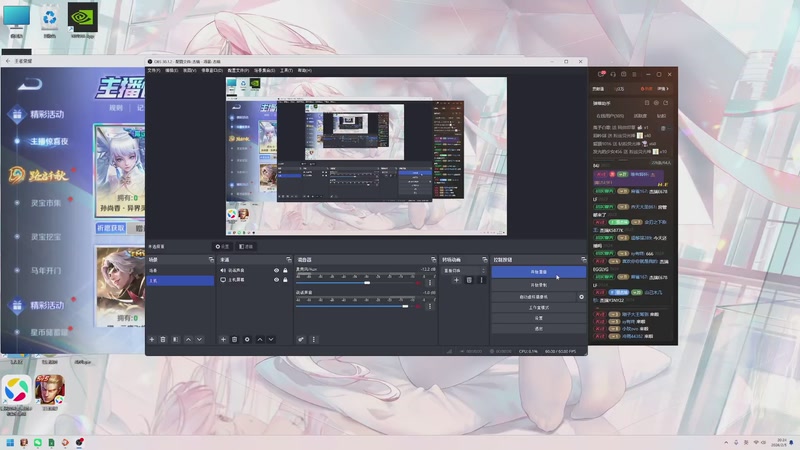This screenshot has width=800, height=450.
Task: Show hidden system tray icons chevron
Action: (x=726, y=442)
